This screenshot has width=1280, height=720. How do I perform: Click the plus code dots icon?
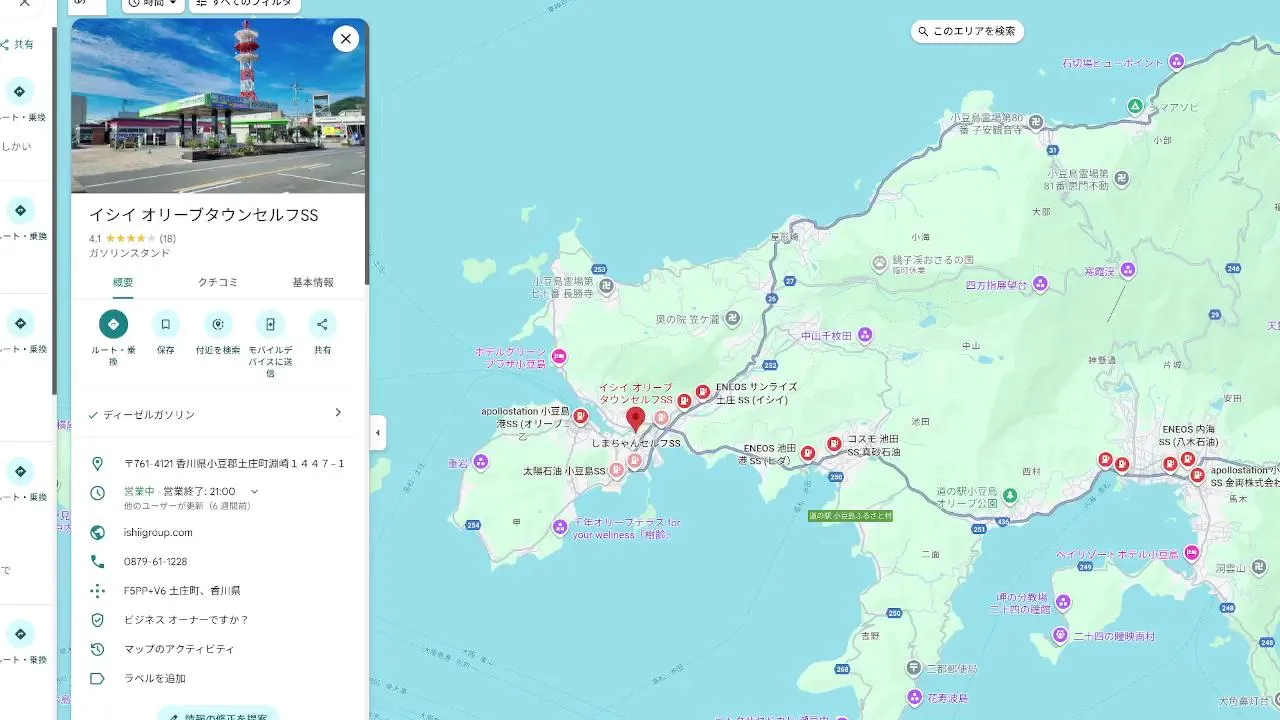97,591
